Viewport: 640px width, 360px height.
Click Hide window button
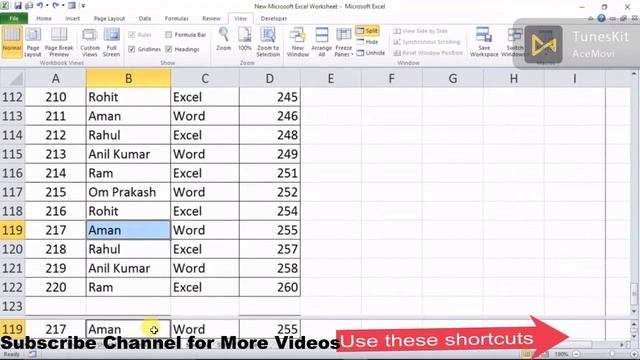pos(367,42)
